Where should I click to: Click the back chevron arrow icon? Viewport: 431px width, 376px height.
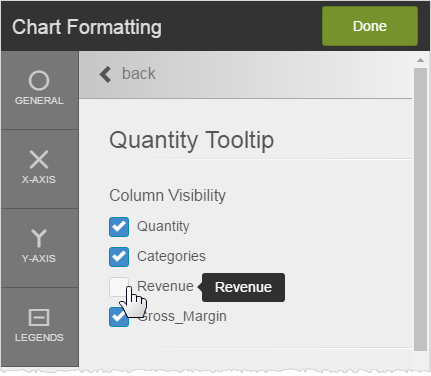coord(105,74)
